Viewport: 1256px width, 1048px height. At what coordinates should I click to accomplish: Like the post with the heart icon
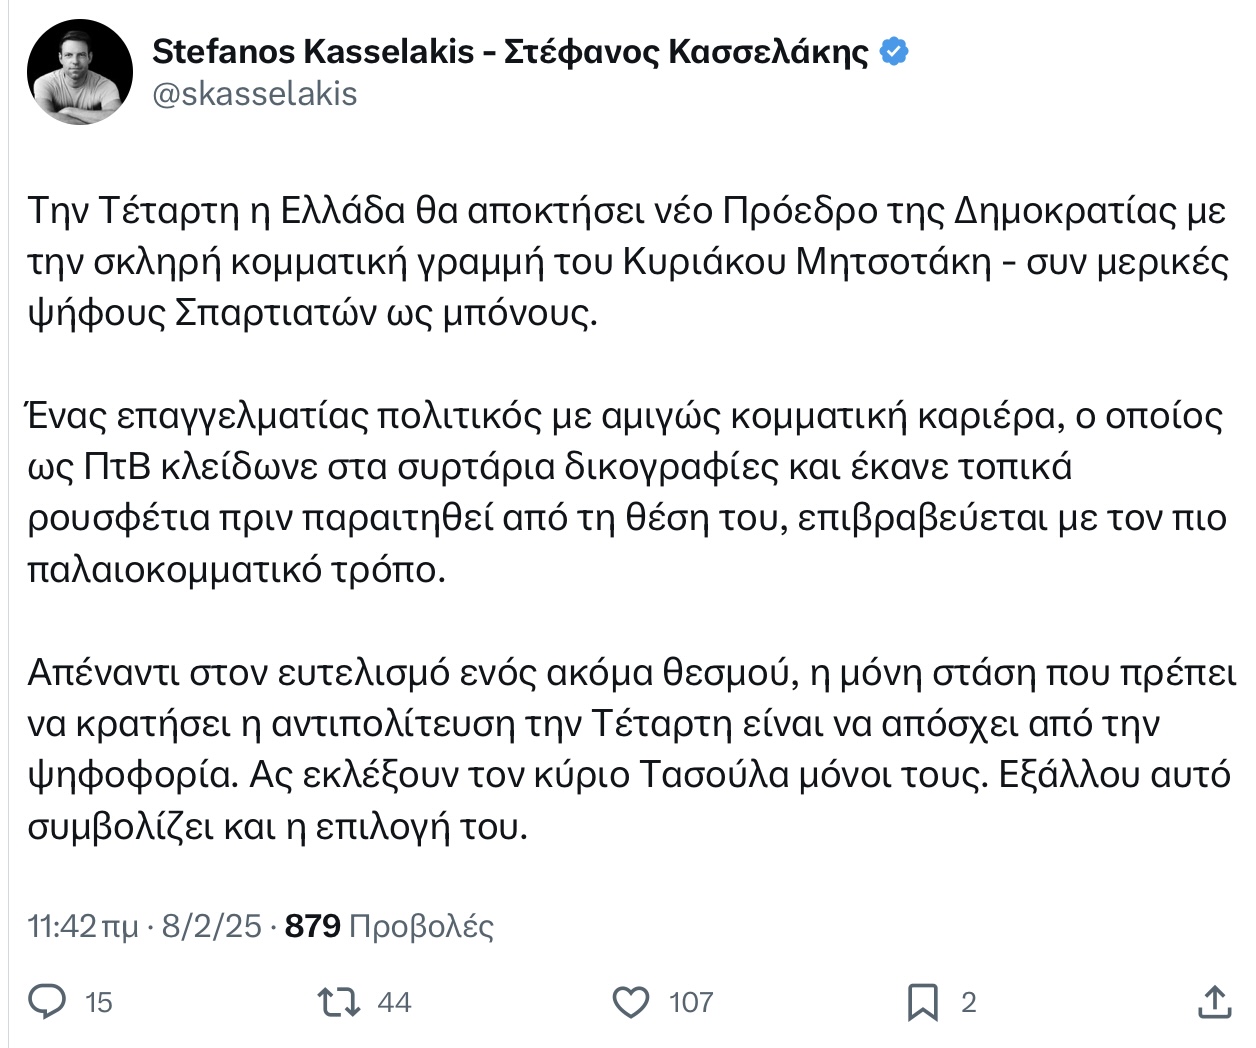click(x=630, y=1002)
